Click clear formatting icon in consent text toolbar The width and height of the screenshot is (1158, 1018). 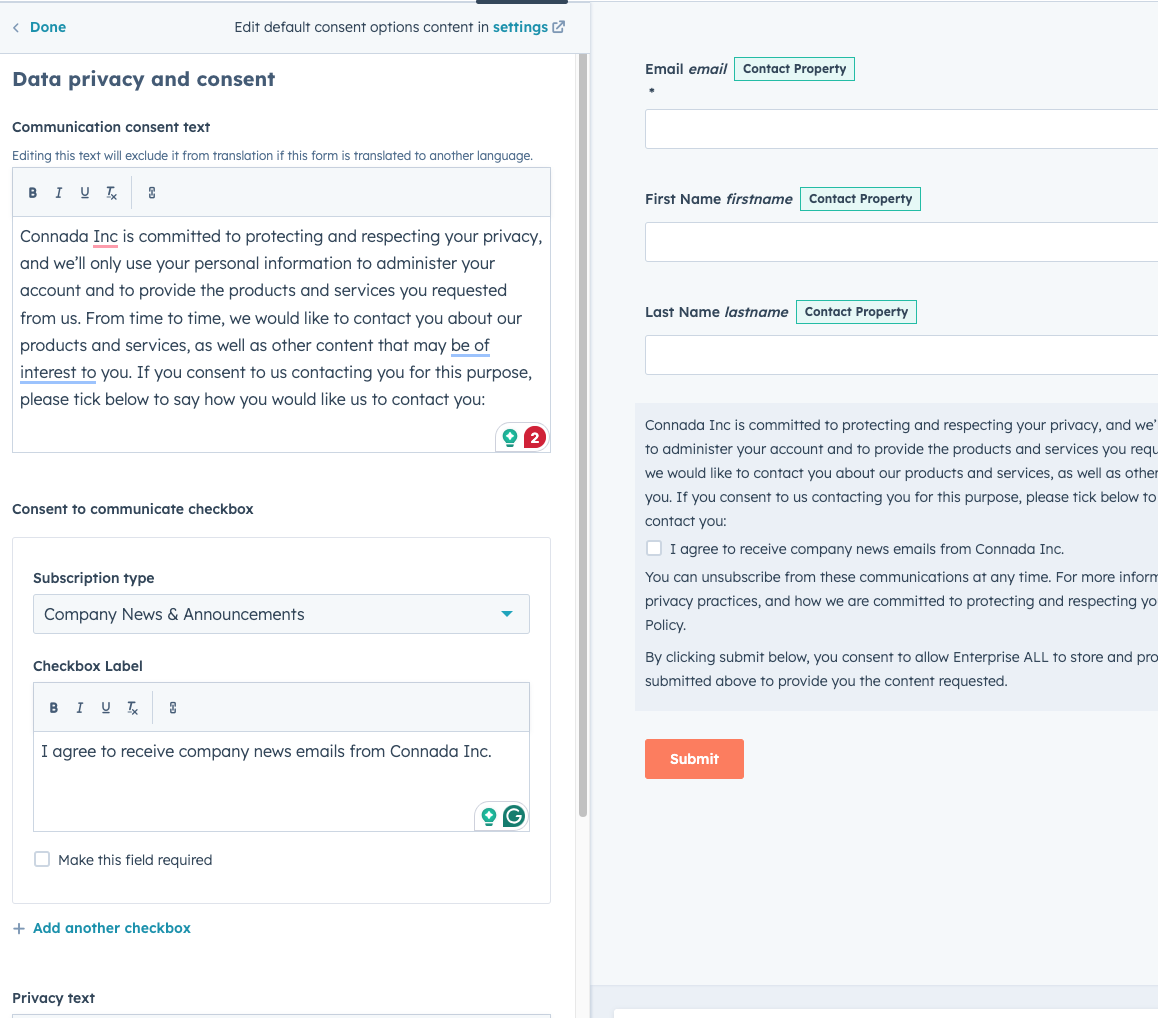(x=111, y=193)
